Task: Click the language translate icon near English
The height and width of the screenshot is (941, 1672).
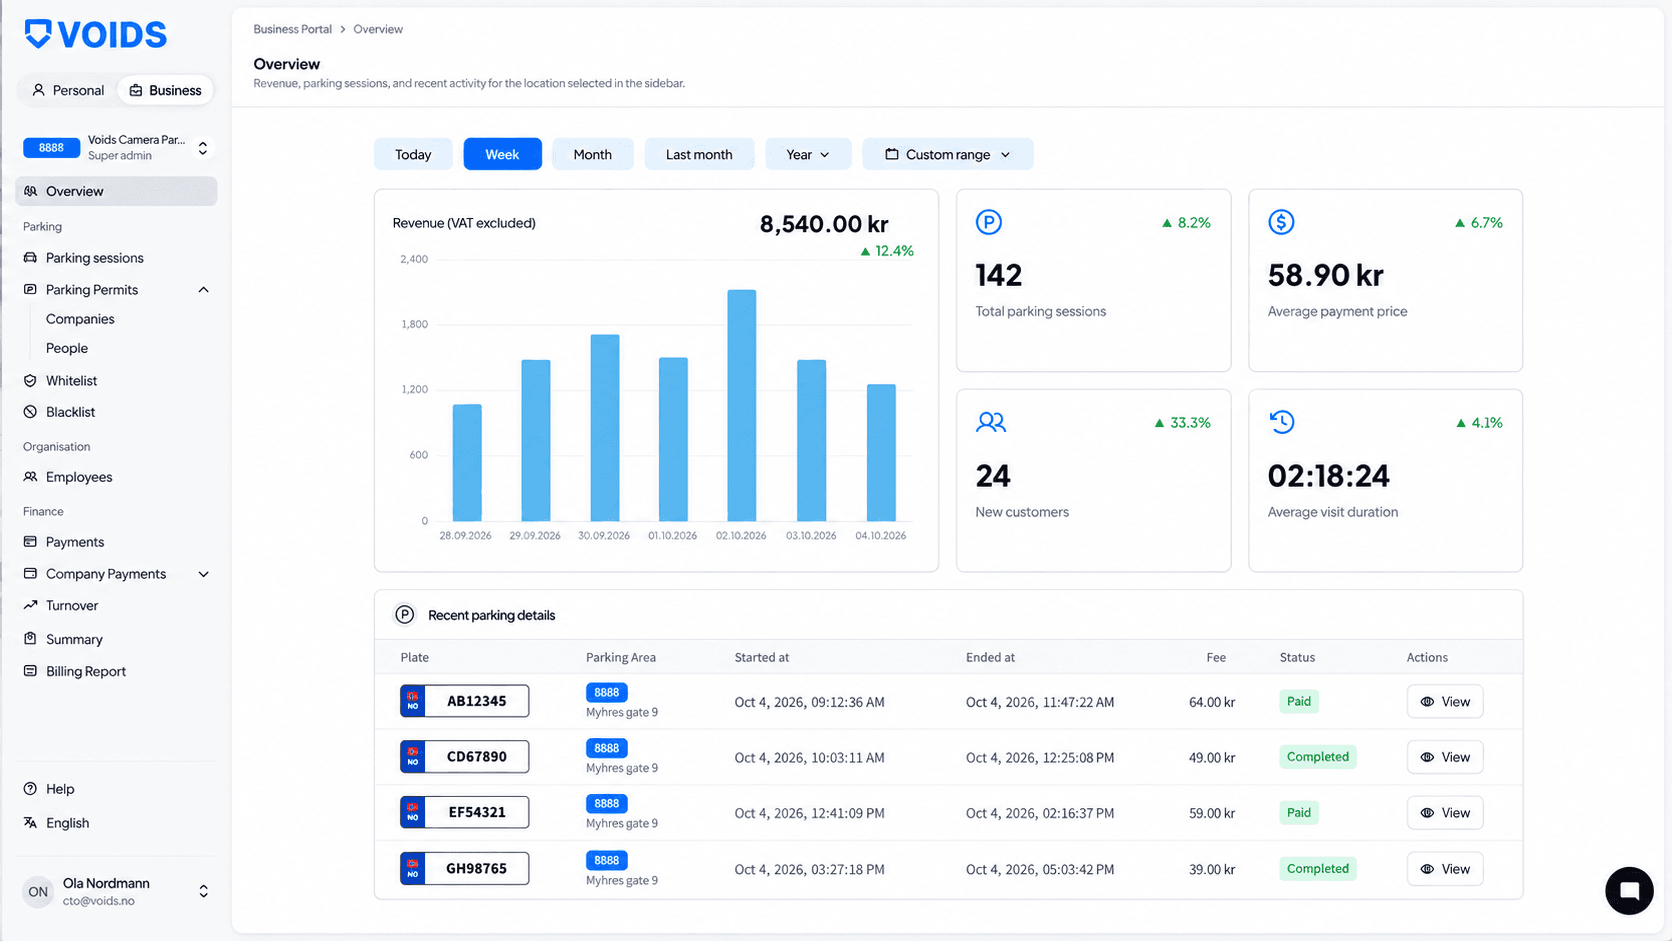Action: pyautogui.click(x=30, y=823)
